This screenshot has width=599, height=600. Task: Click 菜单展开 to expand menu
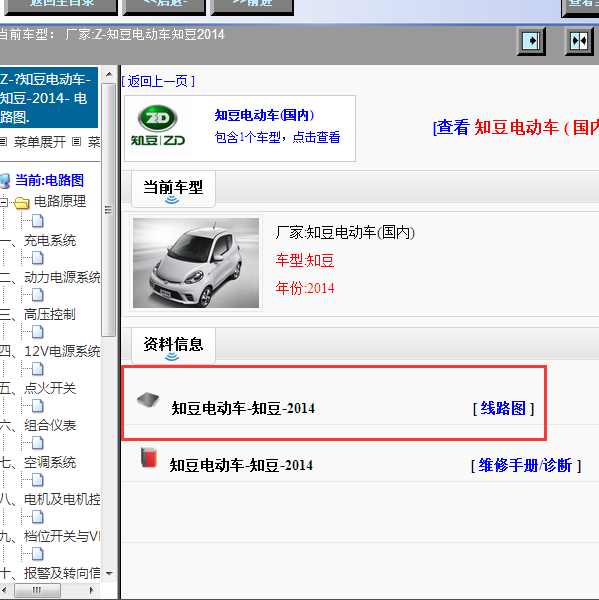pos(39,142)
